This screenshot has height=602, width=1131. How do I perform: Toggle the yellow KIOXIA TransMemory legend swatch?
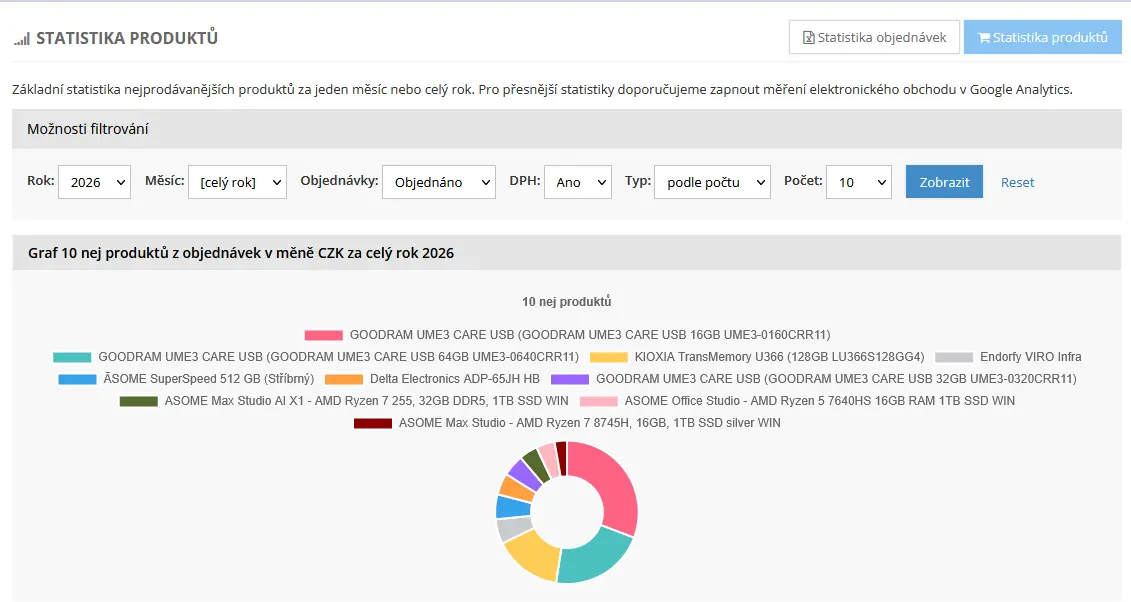(x=608, y=357)
